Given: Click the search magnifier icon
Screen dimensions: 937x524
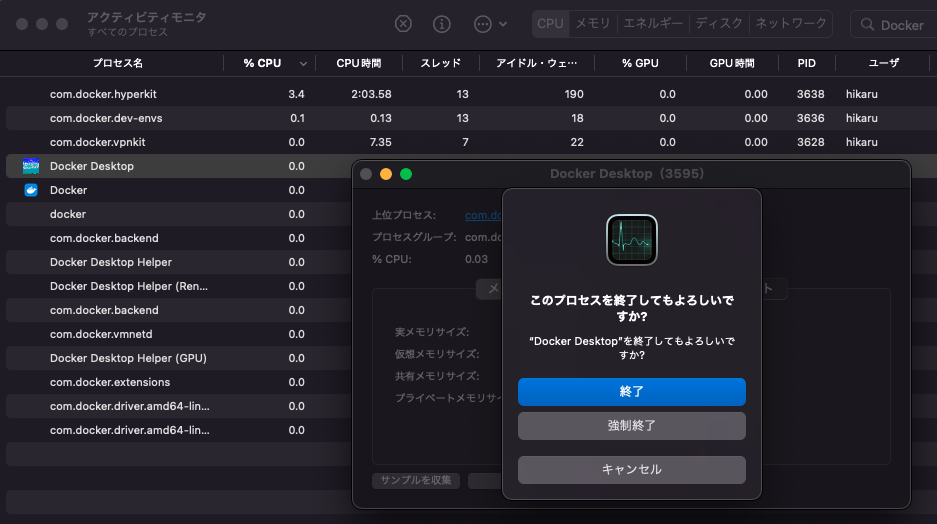Looking at the screenshot, I should (867, 24).
